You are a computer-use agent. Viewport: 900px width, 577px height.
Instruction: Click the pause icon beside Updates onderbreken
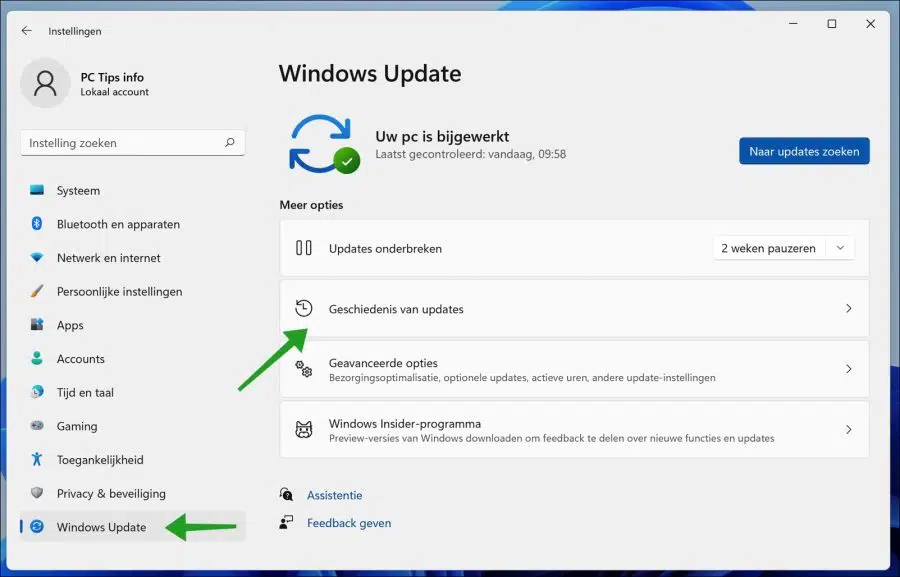coord(304,248)
